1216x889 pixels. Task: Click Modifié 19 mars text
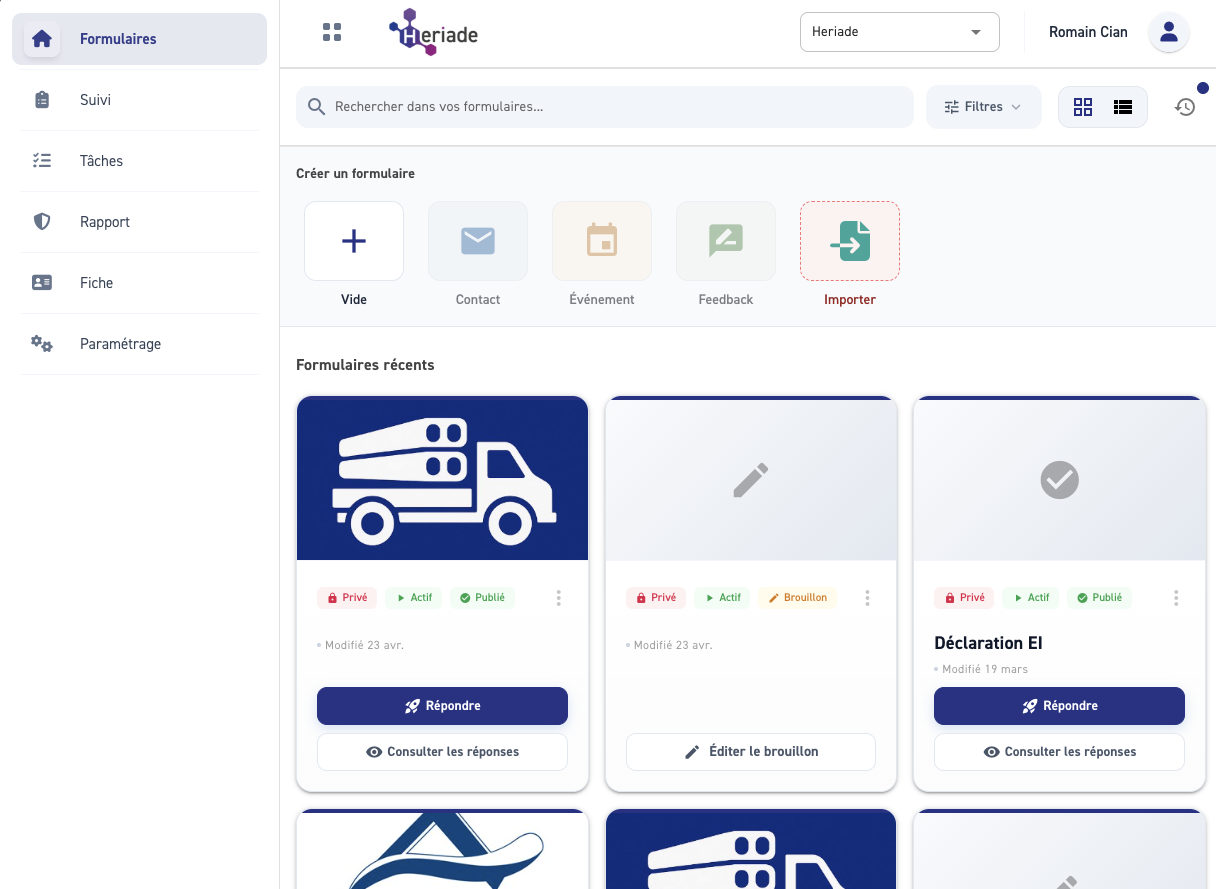pyautogui.click(x=985, y=669)
